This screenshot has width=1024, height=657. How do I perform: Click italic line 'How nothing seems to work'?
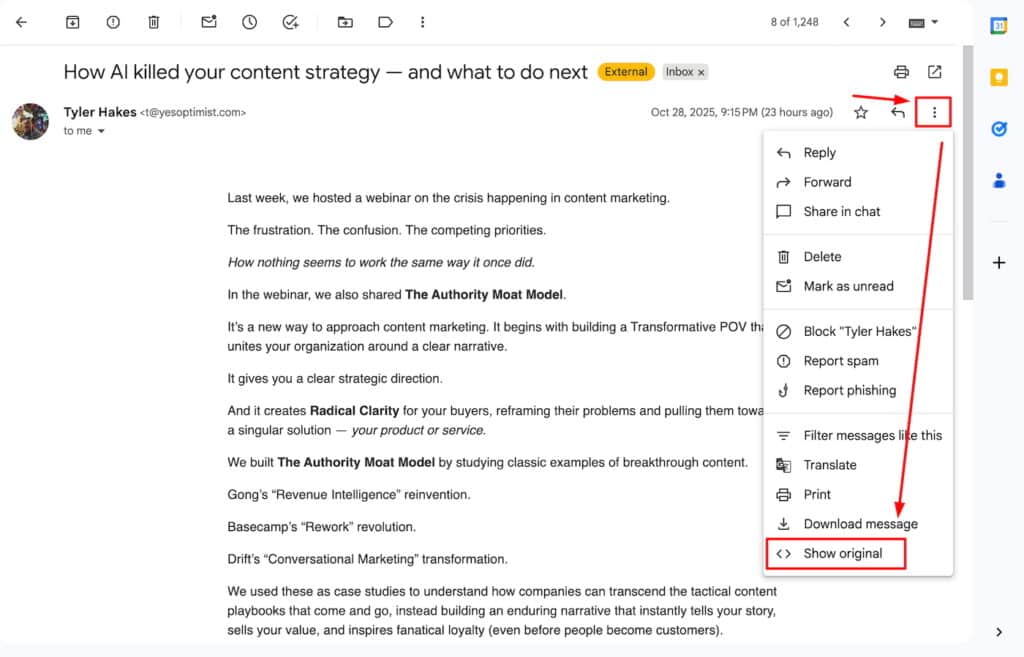[381, 263]
